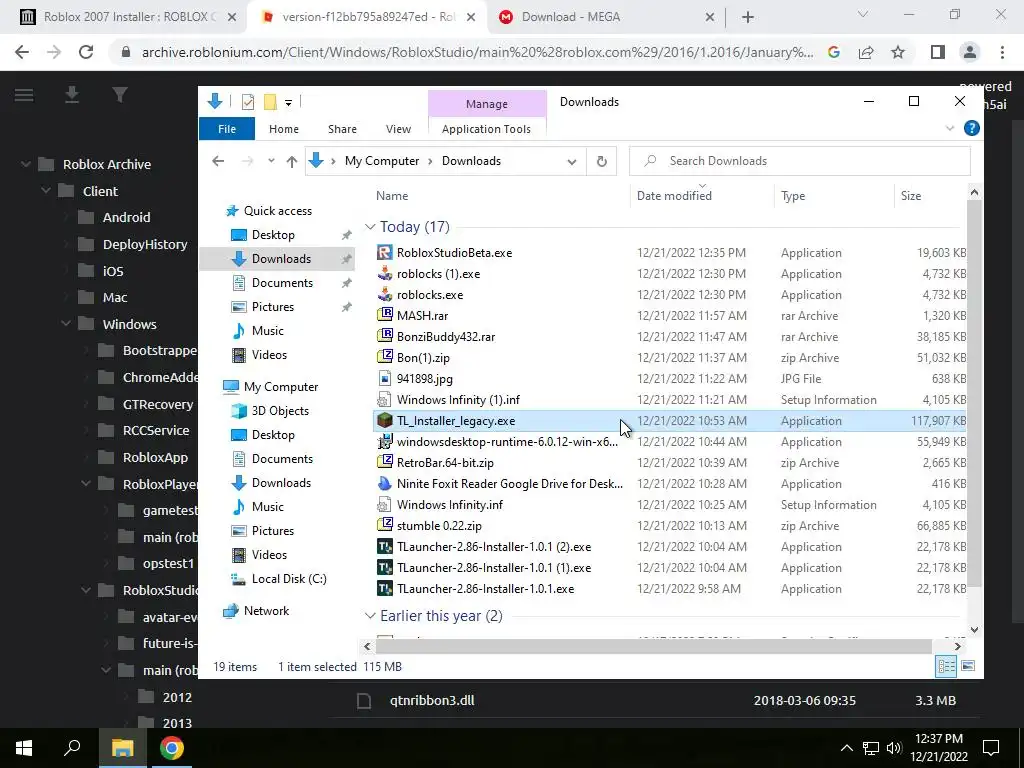The image size is (1024, 768).
Task: Go up one folder level arrow
Action: click(291, 161)
